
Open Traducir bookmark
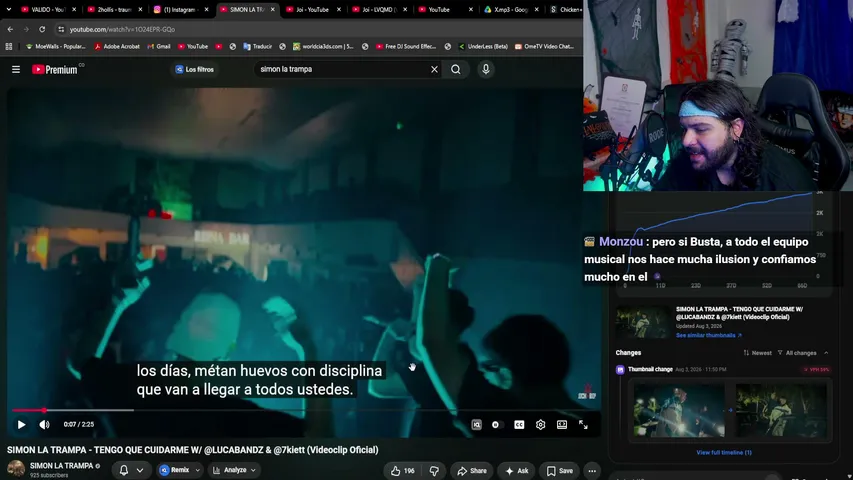tap(257, 47)
